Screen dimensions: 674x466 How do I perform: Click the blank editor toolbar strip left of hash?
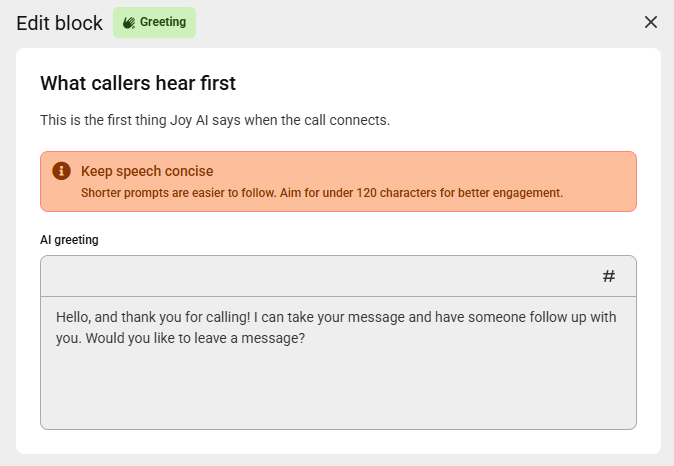[x=300, y=276]
